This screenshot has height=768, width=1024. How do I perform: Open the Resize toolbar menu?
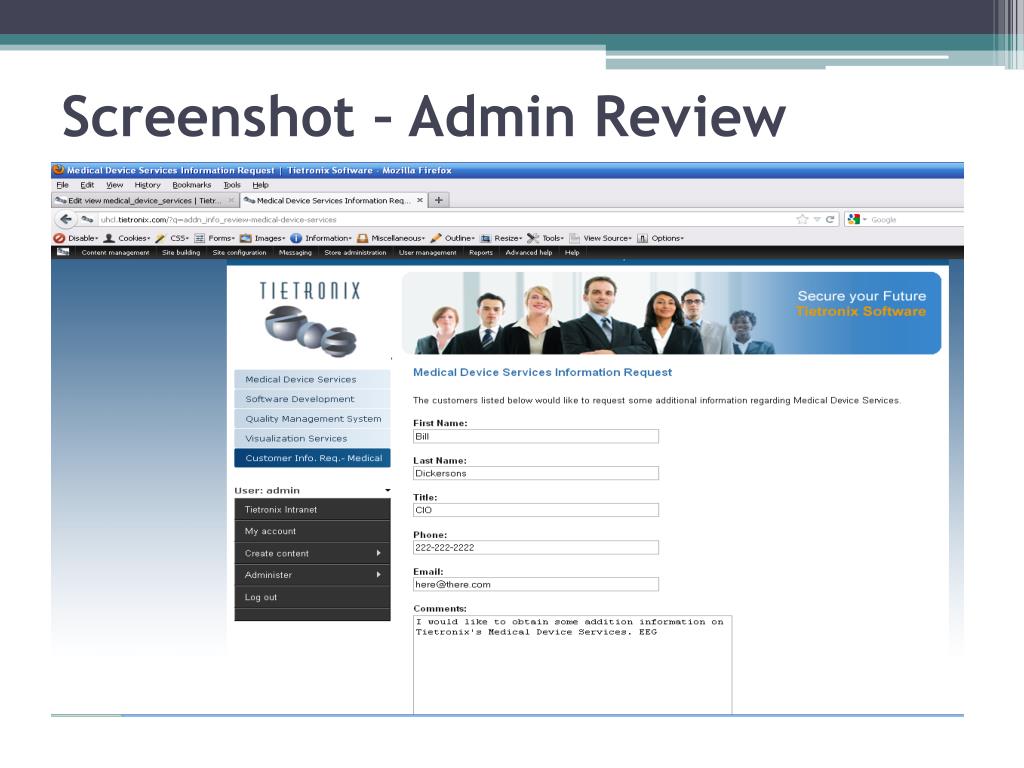501,238
